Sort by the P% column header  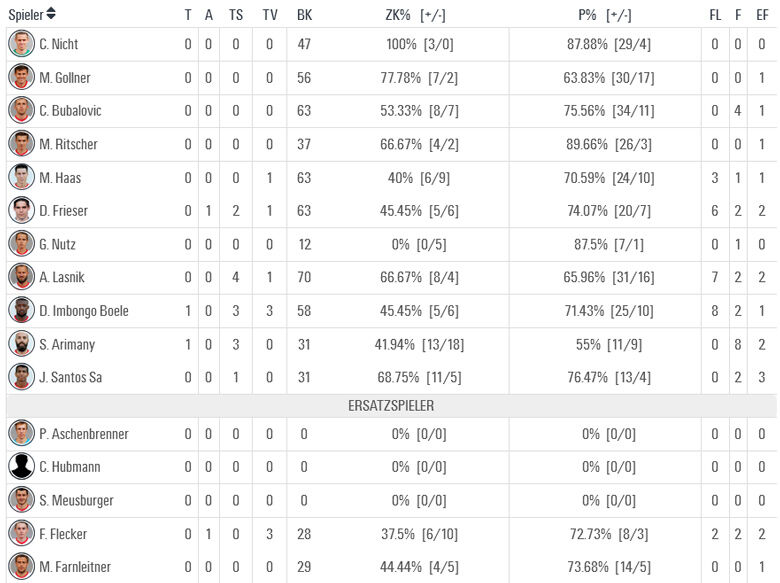[587, 15]
